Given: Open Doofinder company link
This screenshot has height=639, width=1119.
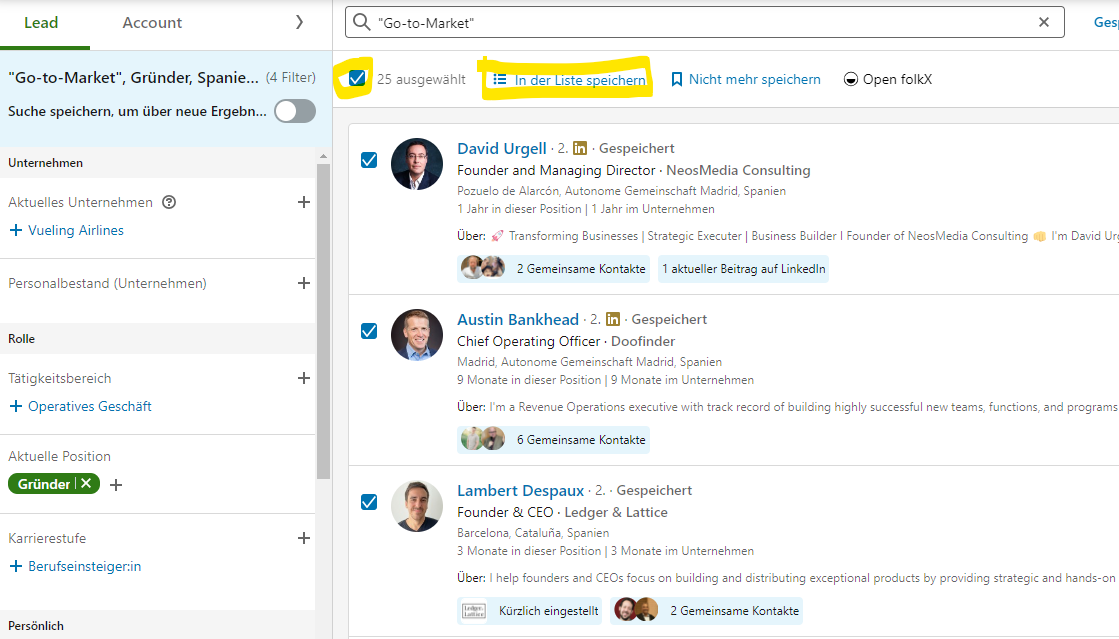Looking at the screenshot, I should (643, 341).
